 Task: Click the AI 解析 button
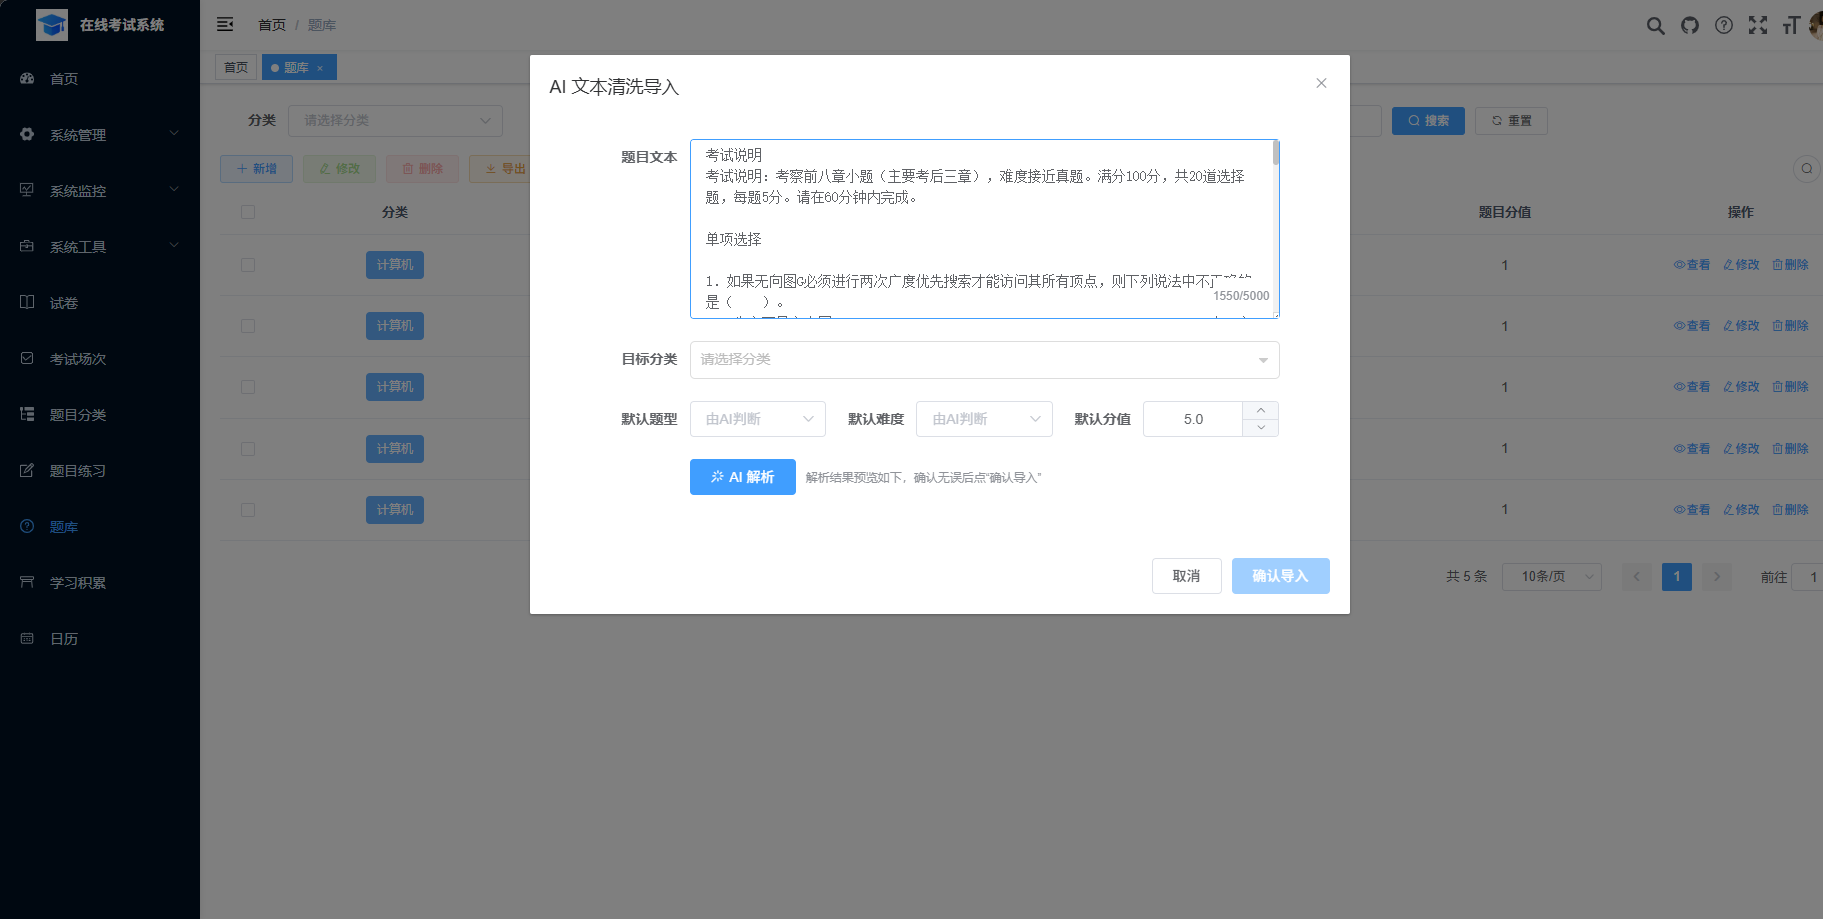coord(742,477)
